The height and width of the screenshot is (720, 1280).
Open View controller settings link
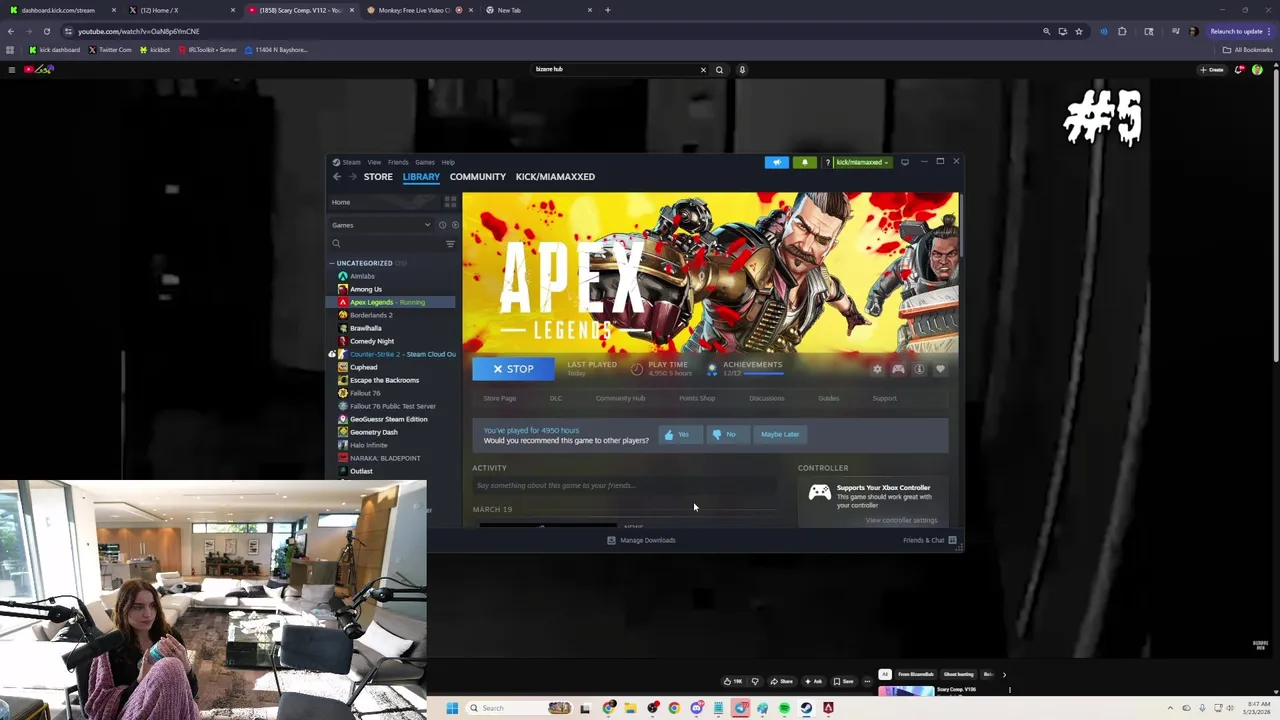tap(902, 520)
